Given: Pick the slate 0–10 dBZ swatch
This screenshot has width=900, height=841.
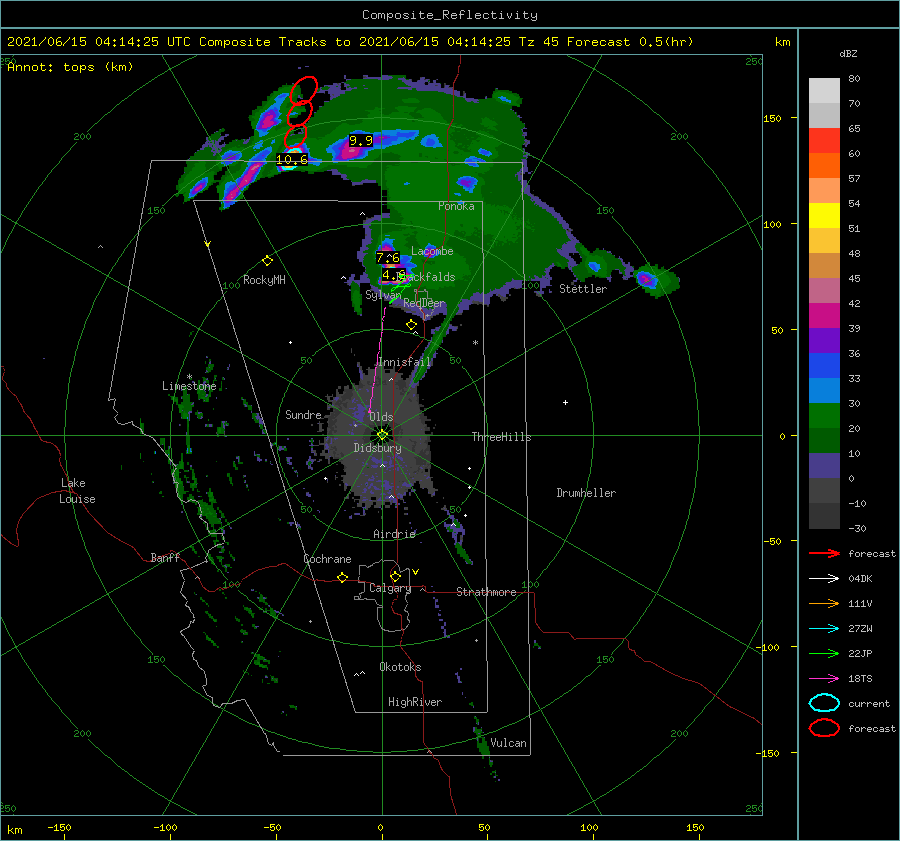Looking at the screenshot, I should (x=824, y=466).
